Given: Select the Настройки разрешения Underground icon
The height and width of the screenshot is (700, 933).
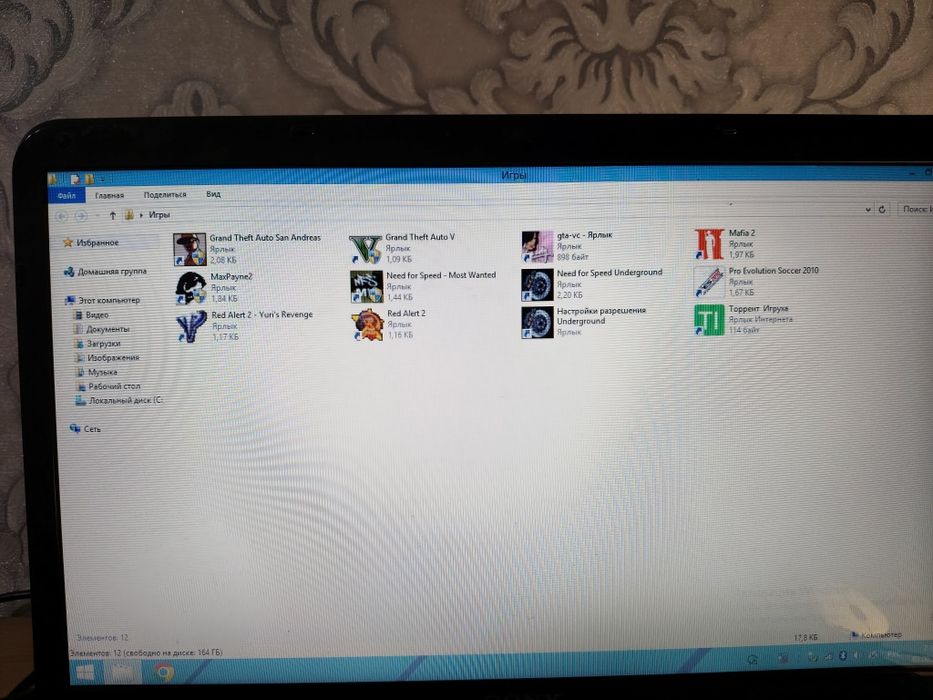Looking at the screenshot, I should click(537, 323).
